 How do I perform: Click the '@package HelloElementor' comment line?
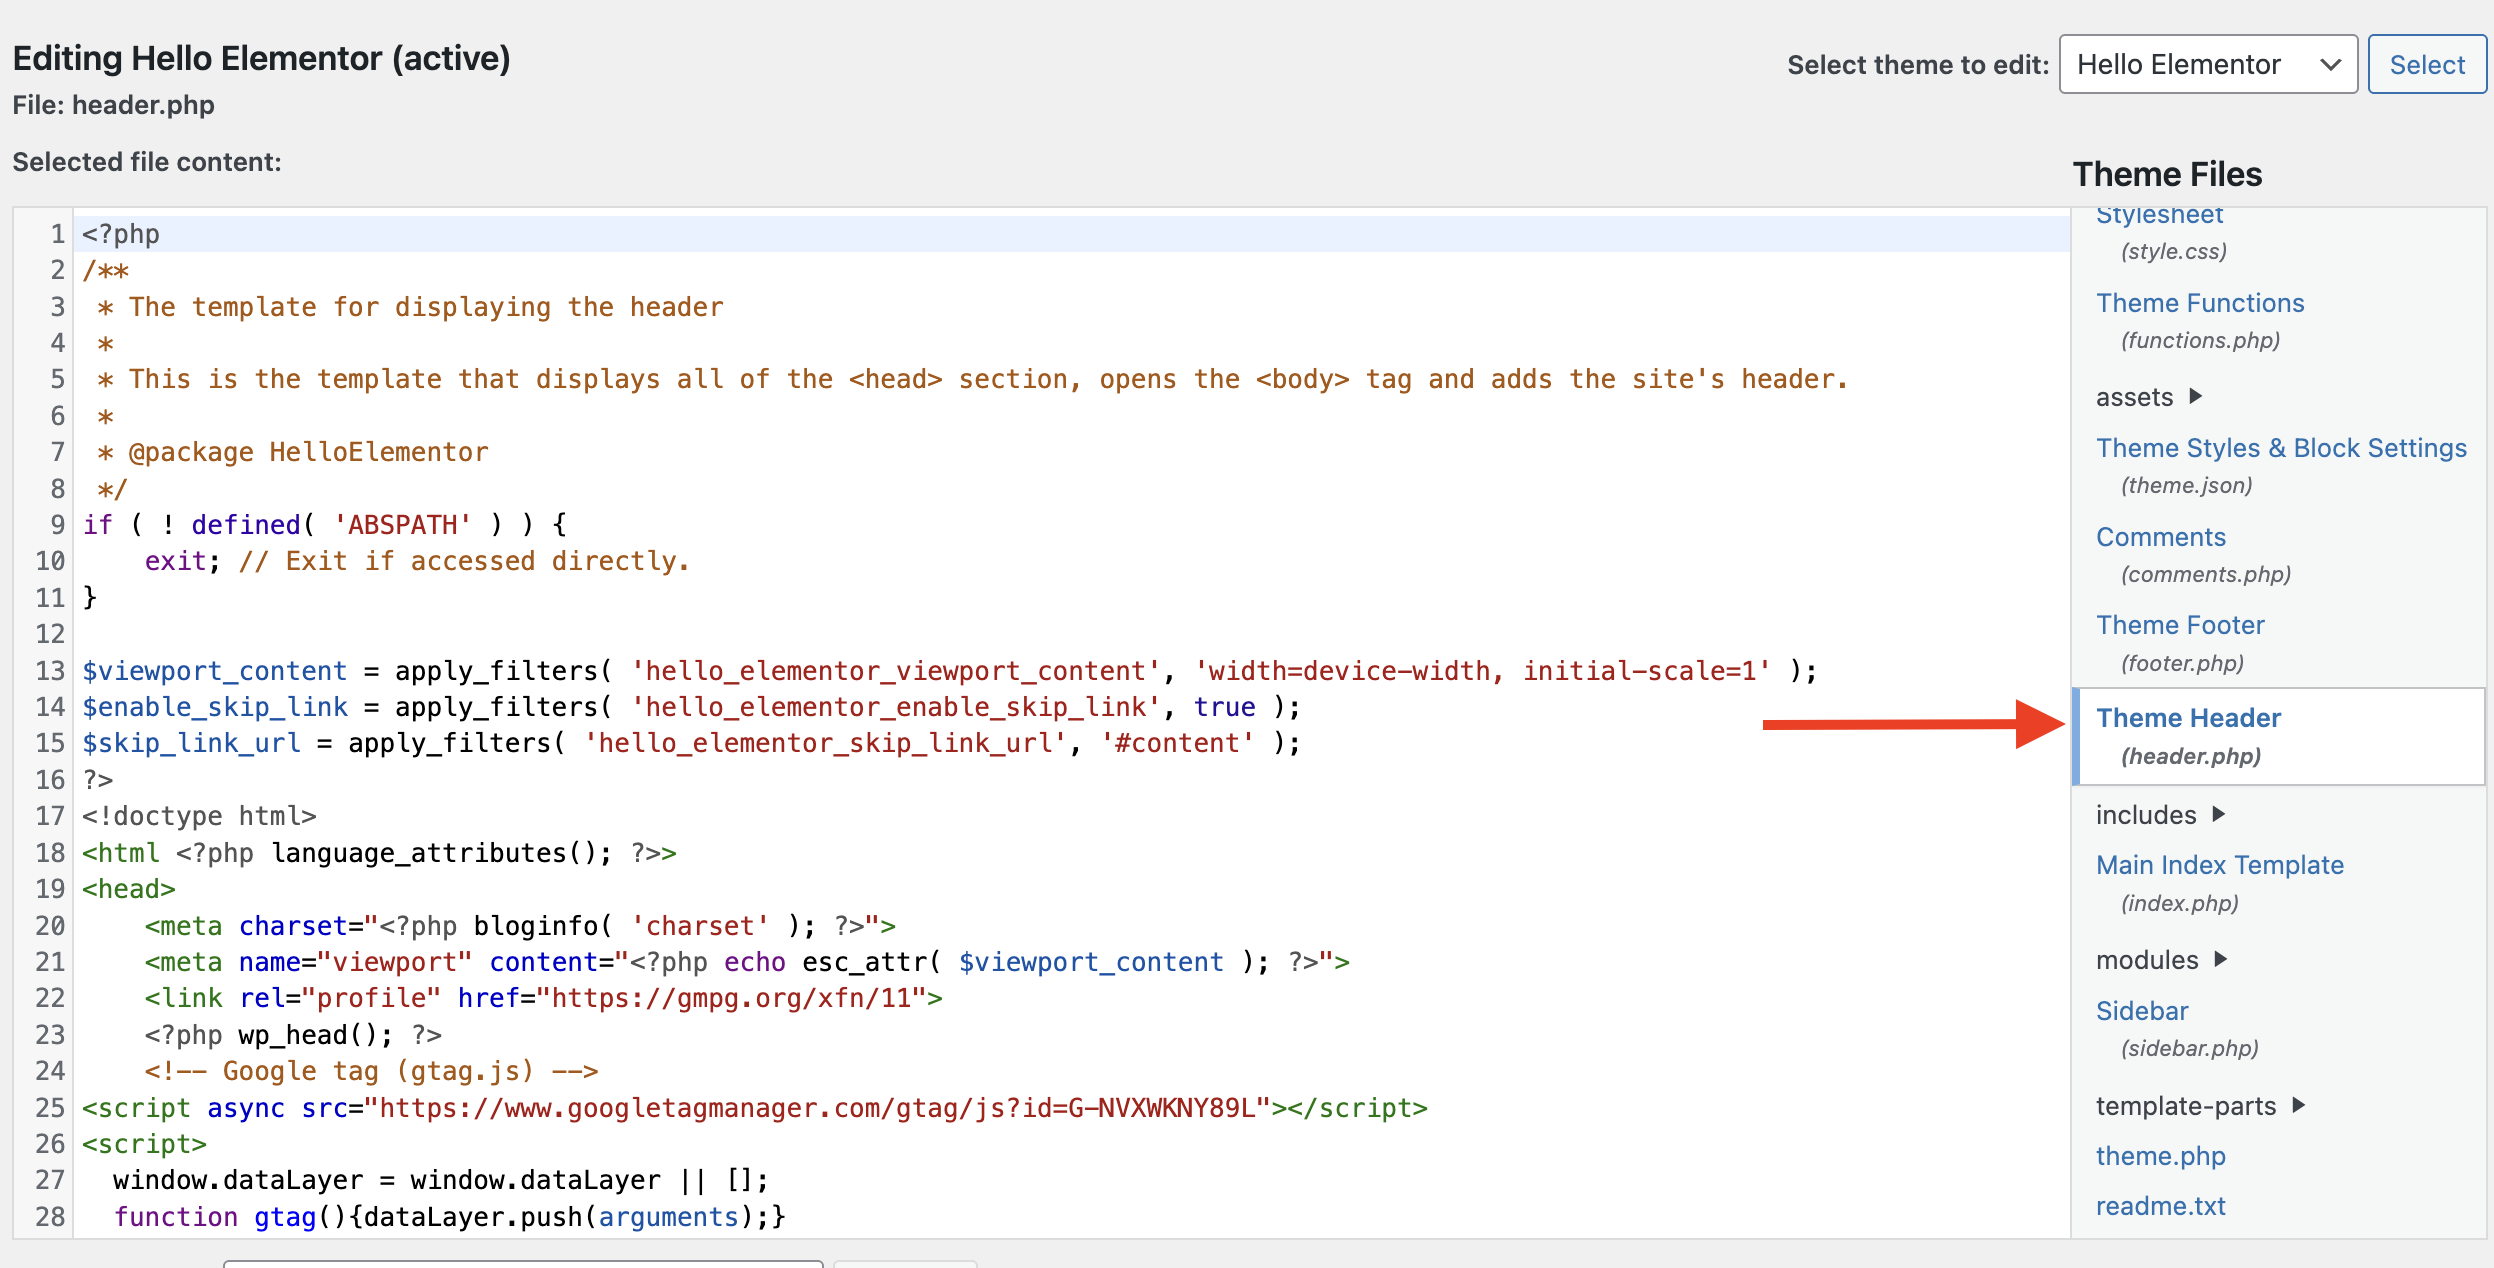pos(293,452)
